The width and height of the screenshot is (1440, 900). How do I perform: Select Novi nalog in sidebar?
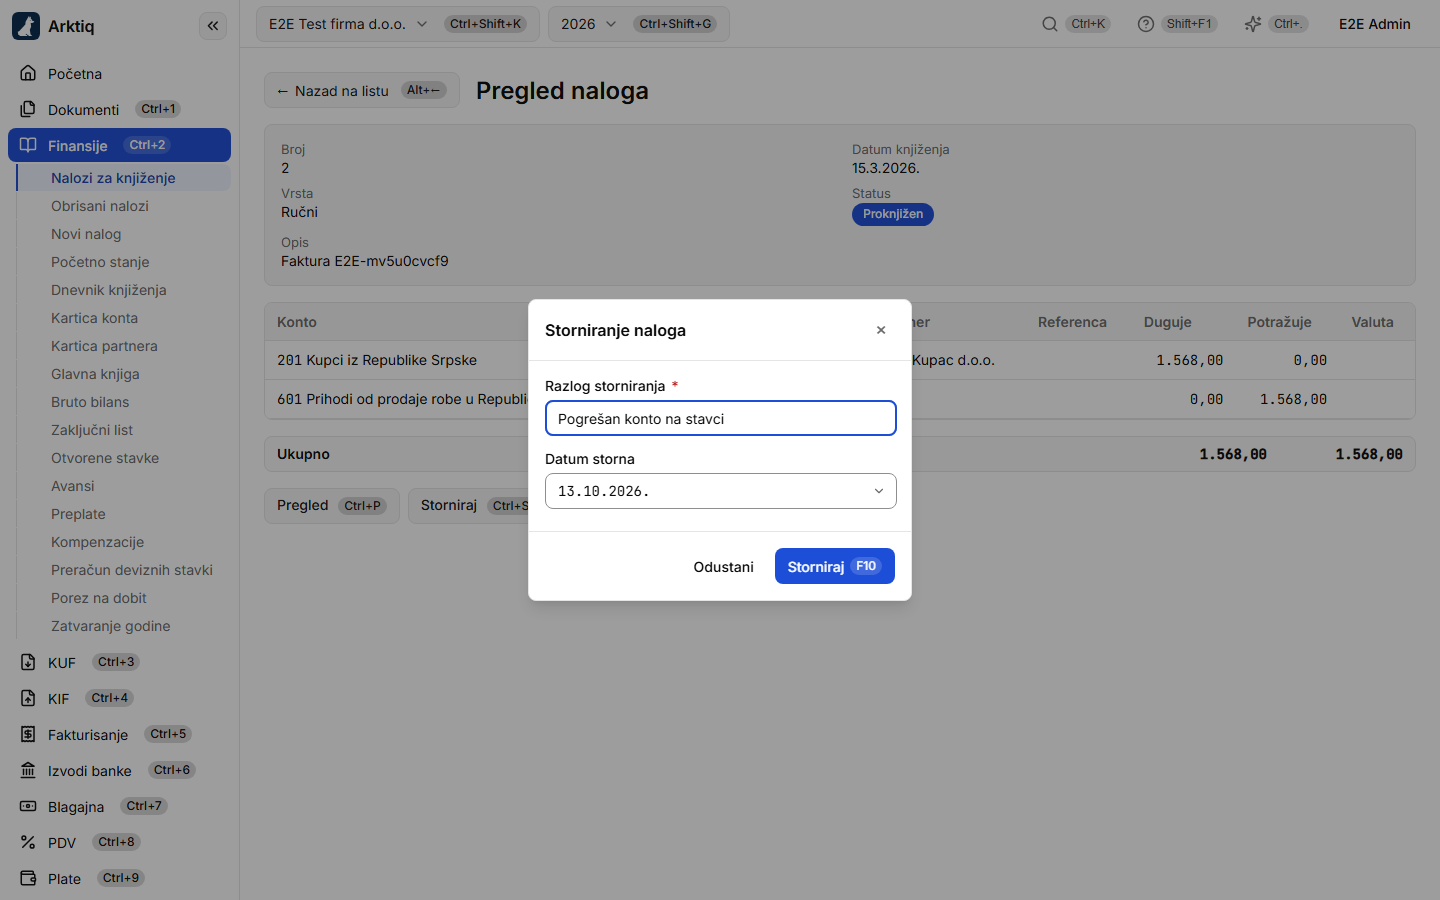124,234
